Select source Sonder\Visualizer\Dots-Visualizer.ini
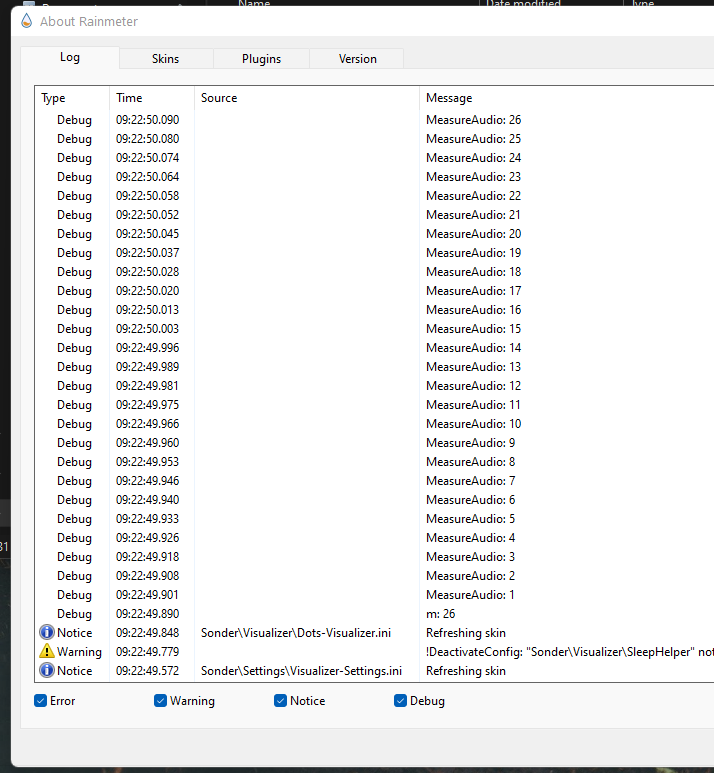This screenshot has width=714, height=773. coord(296,632)
